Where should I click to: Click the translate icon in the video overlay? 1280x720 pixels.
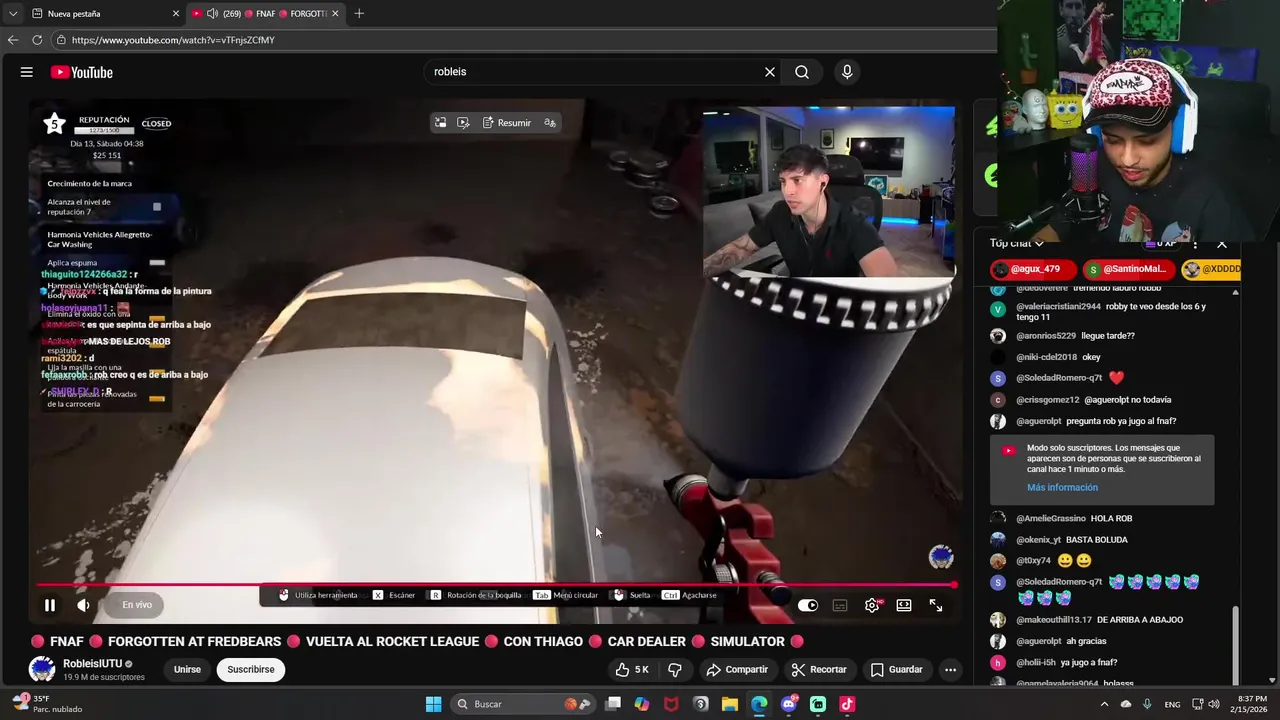tap(550, 123)
